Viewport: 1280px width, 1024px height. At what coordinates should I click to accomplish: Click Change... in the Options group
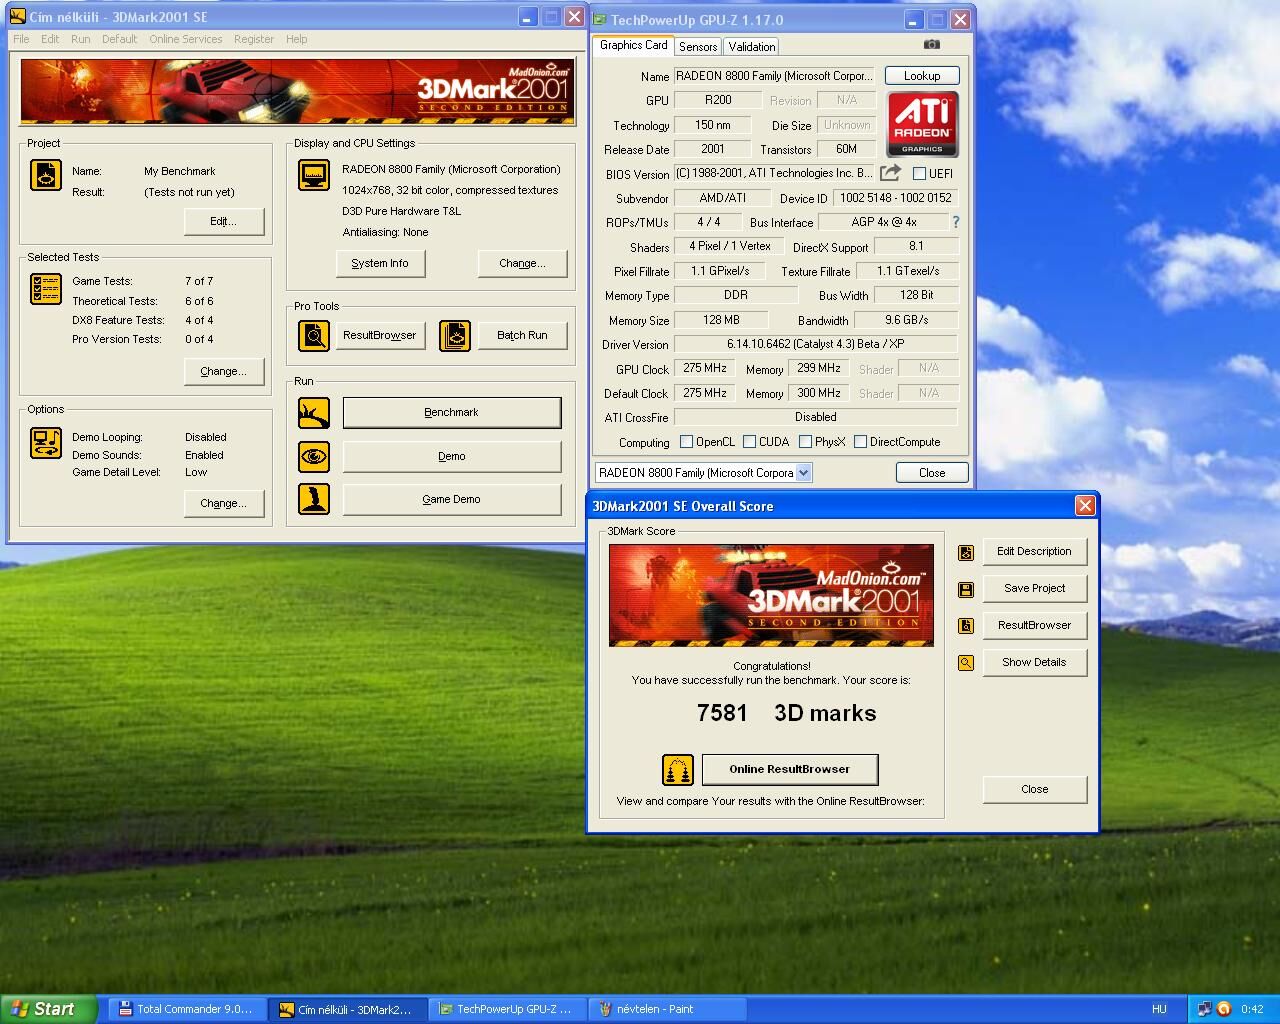point(224,503)
